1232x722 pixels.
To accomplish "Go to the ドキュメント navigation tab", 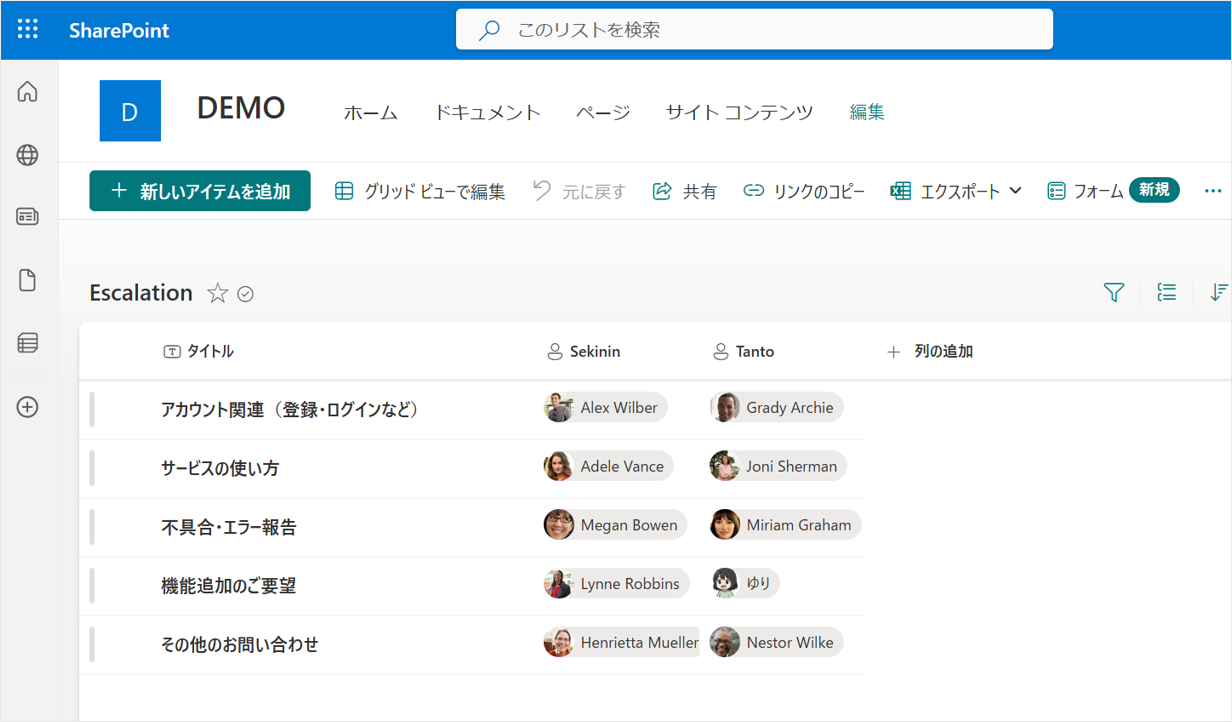I will (487, 112).
